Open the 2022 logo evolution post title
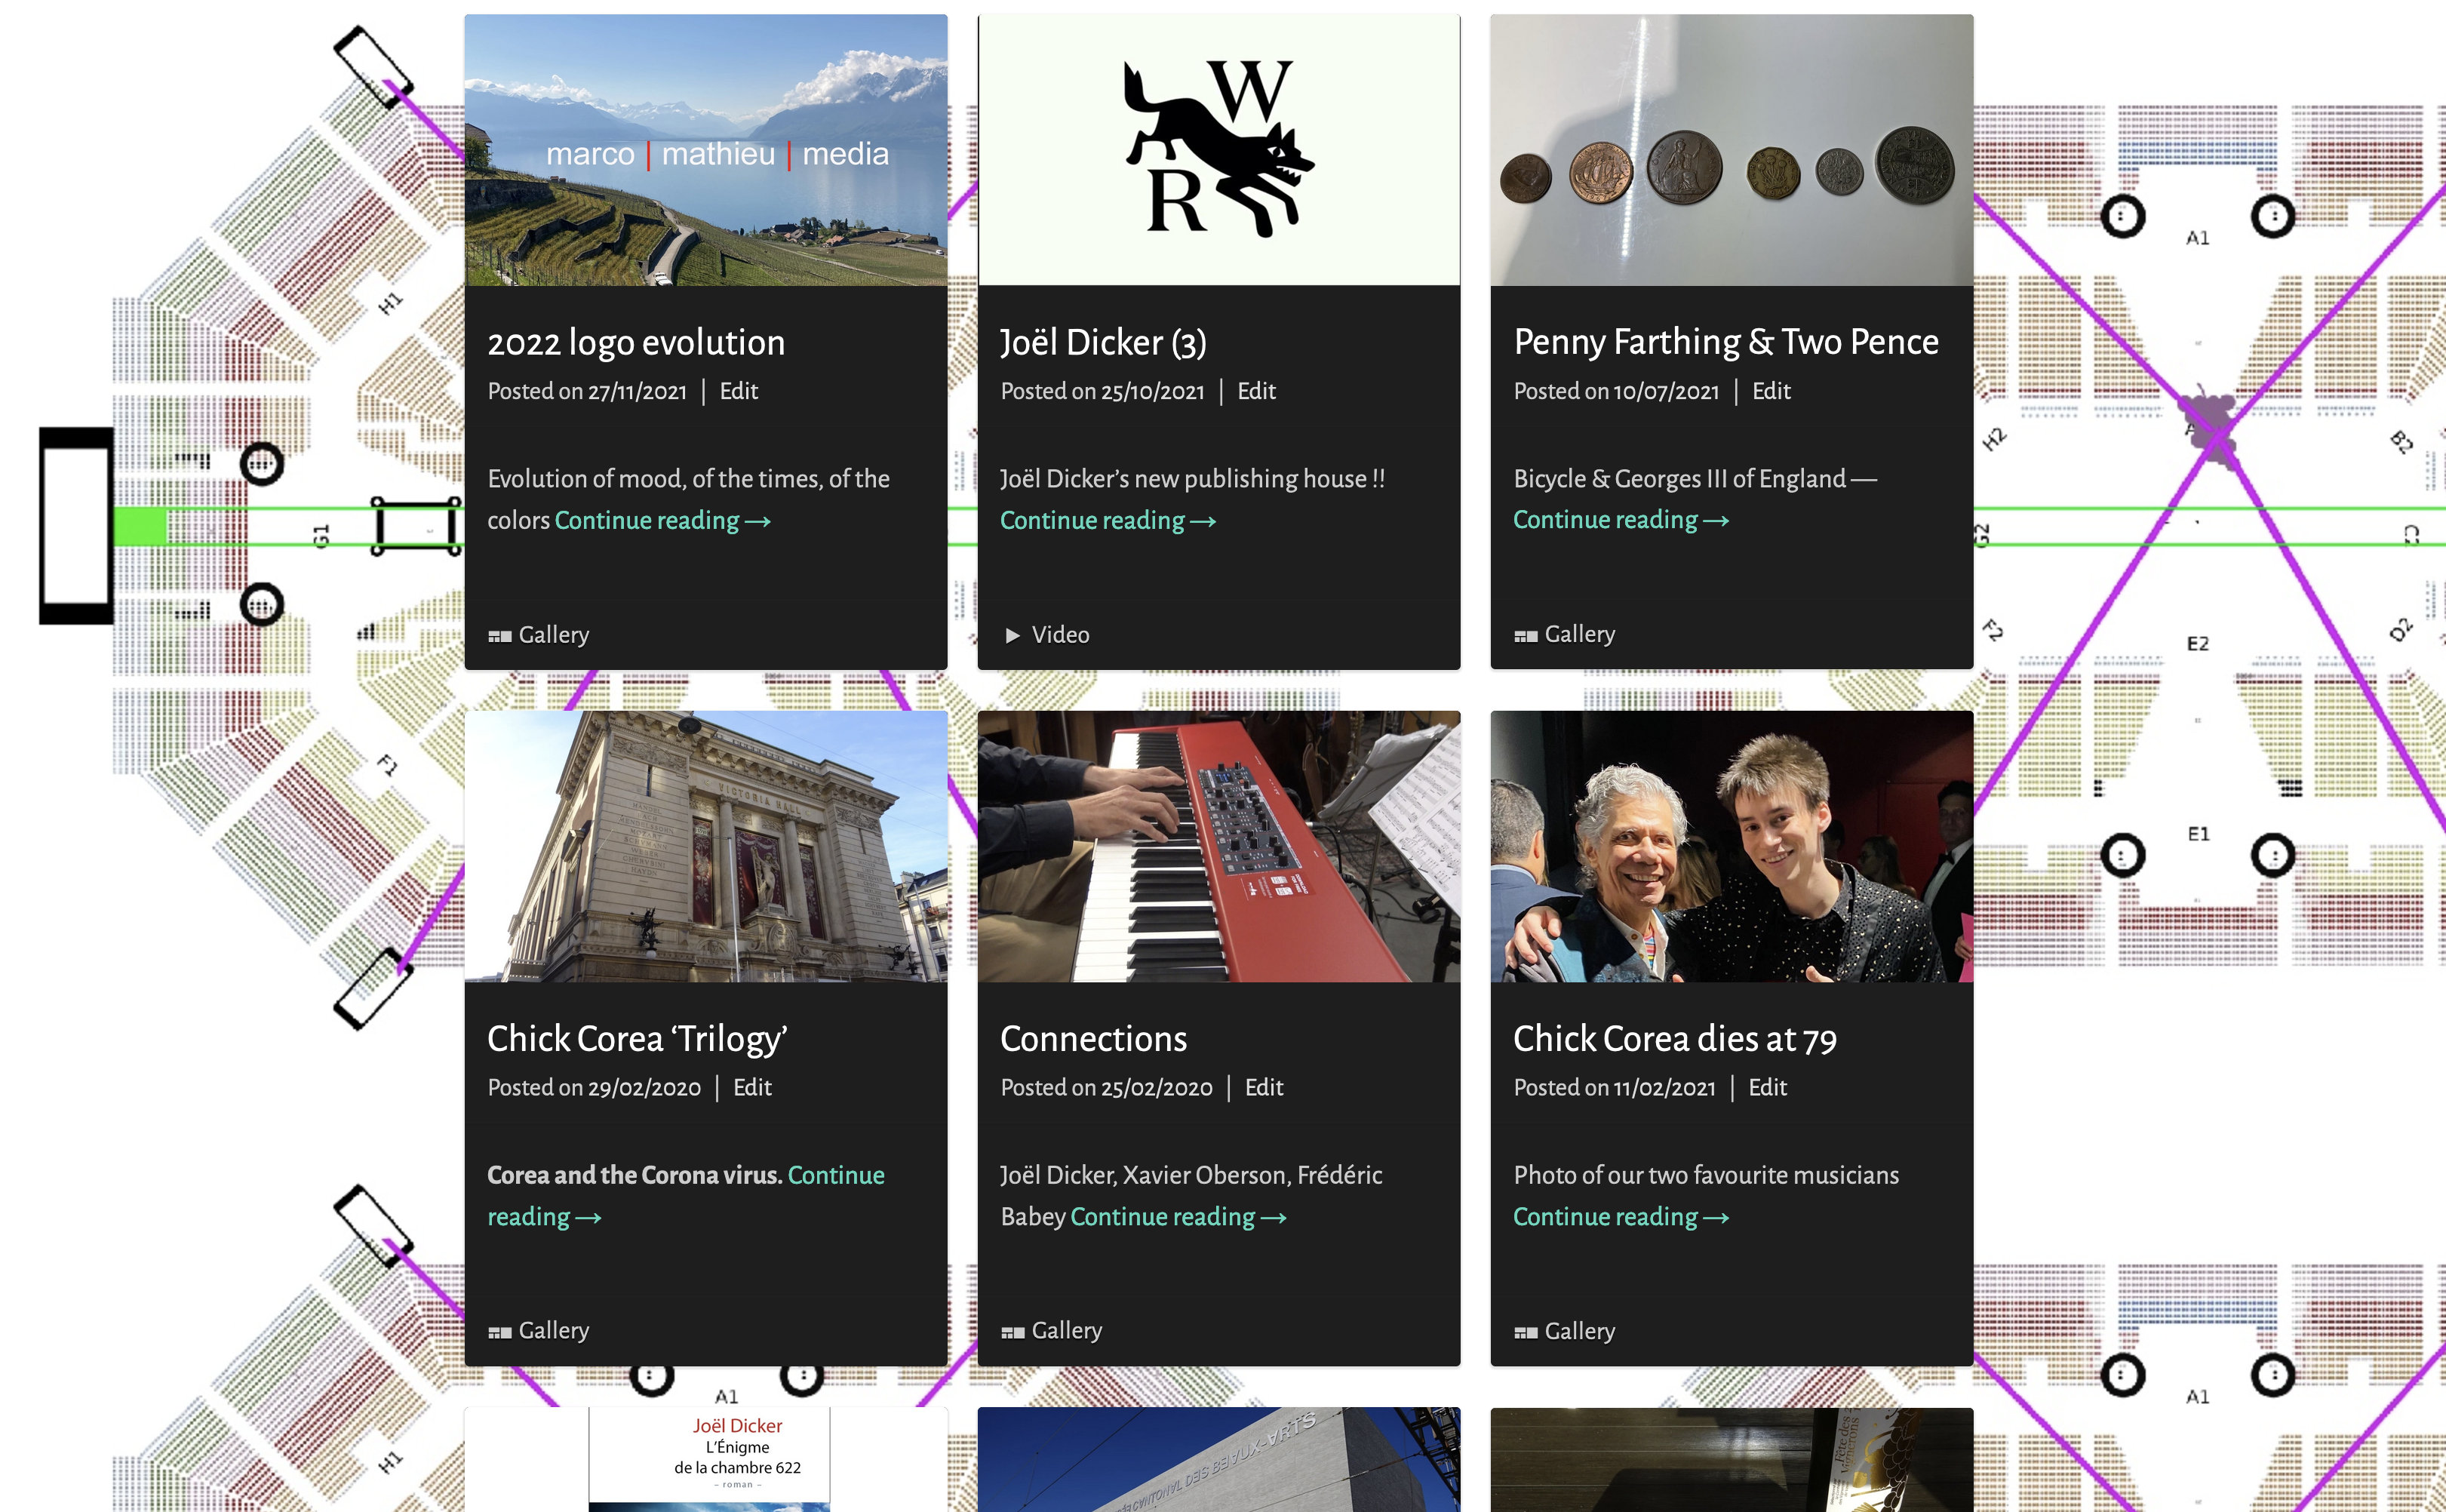The image size is (2446, 1512). point(636,343)
